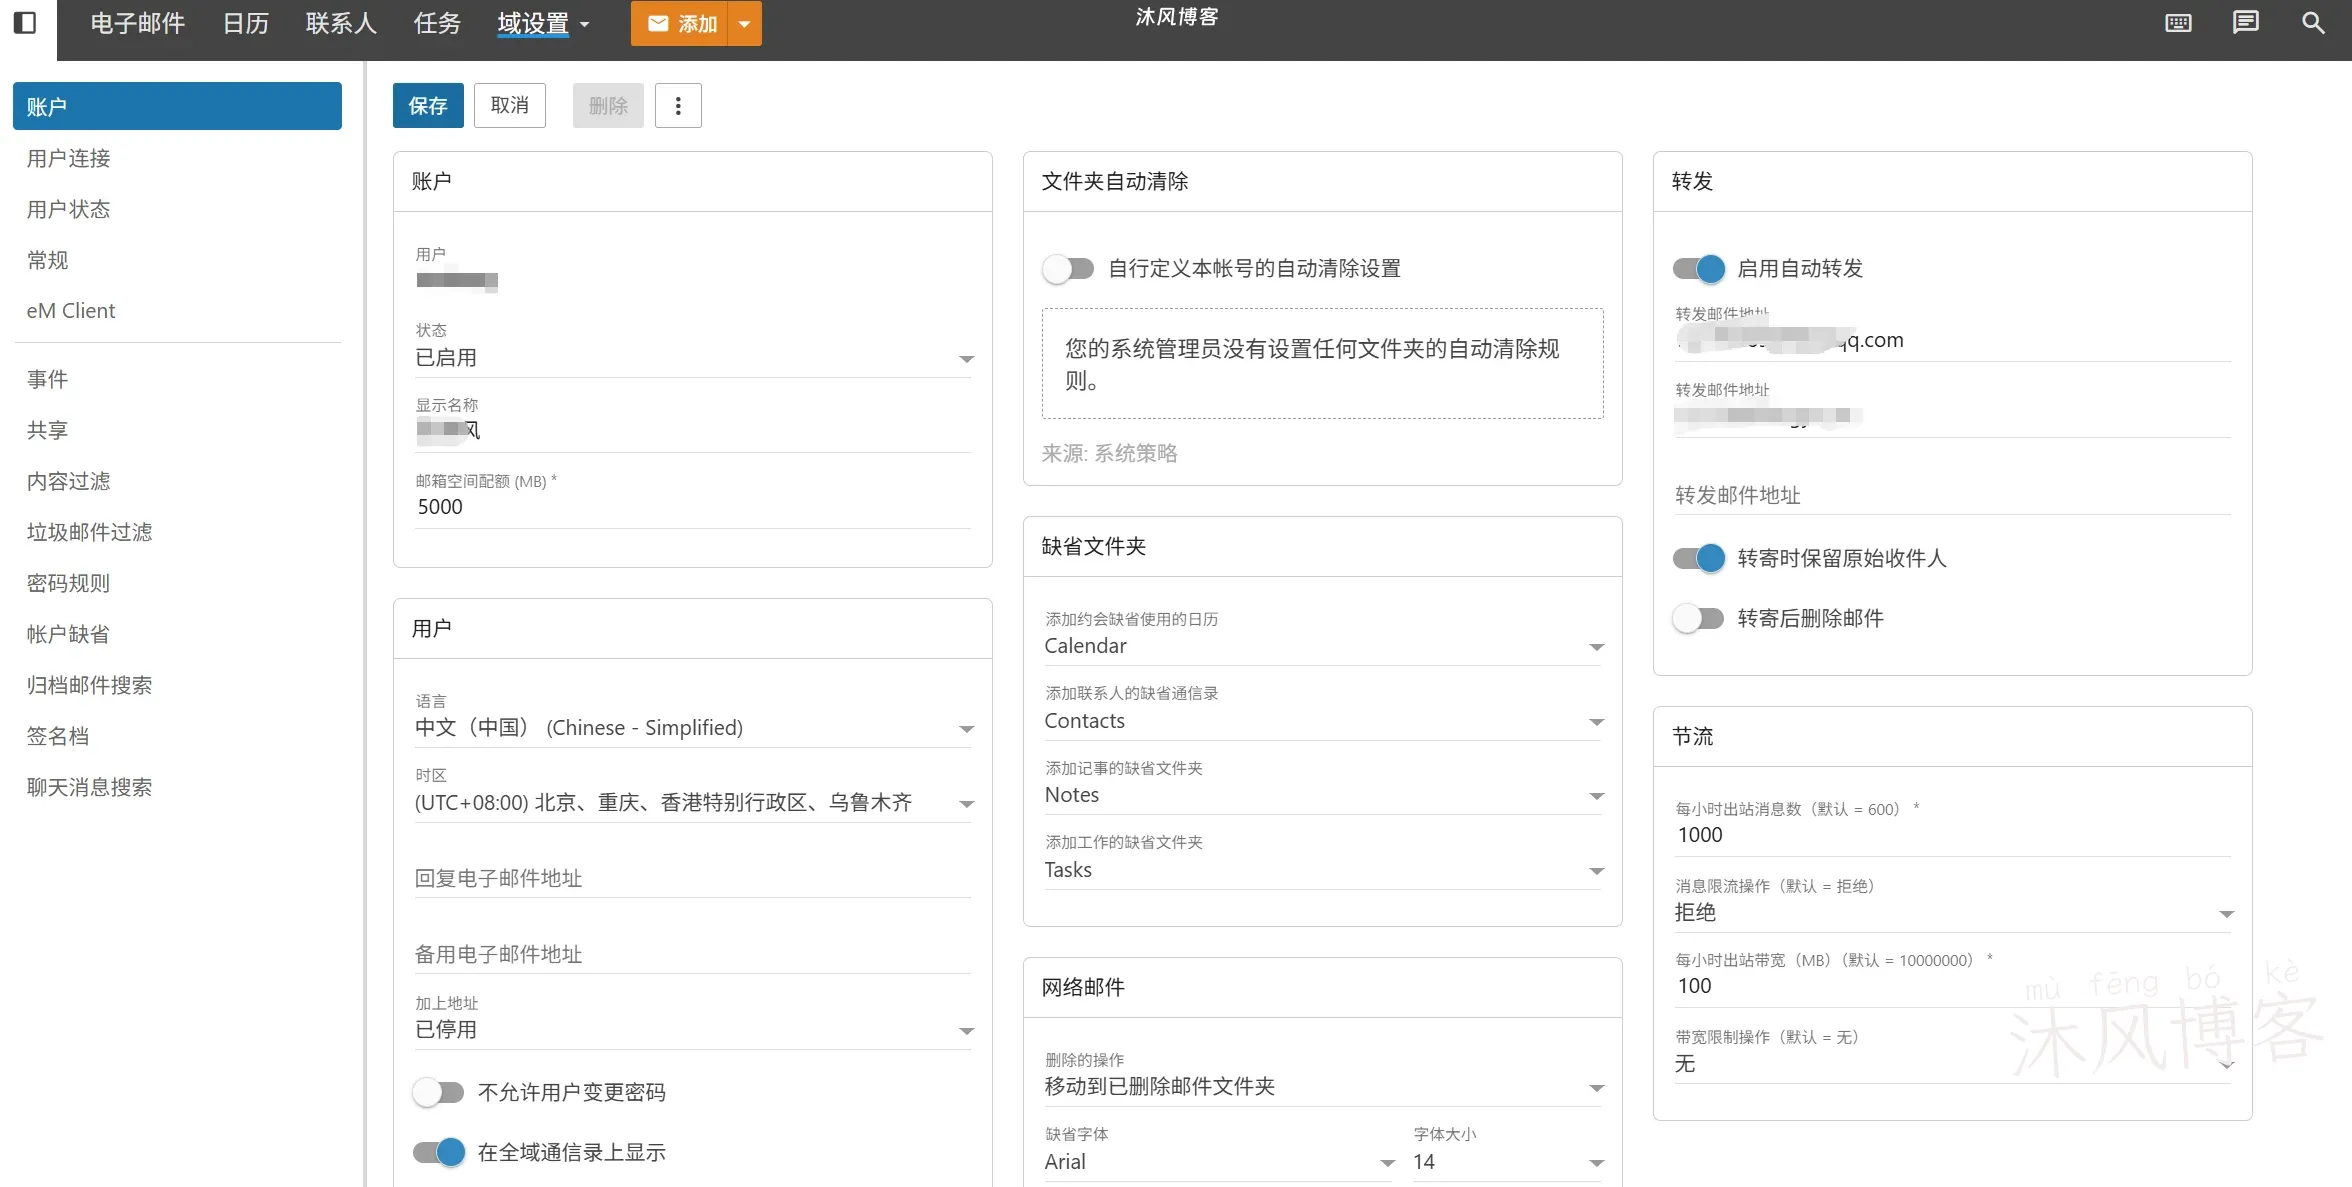The image size is (2352, 1187).
Task: Open the 删除的操作 dropdown
Action: pos(1324,1087)
